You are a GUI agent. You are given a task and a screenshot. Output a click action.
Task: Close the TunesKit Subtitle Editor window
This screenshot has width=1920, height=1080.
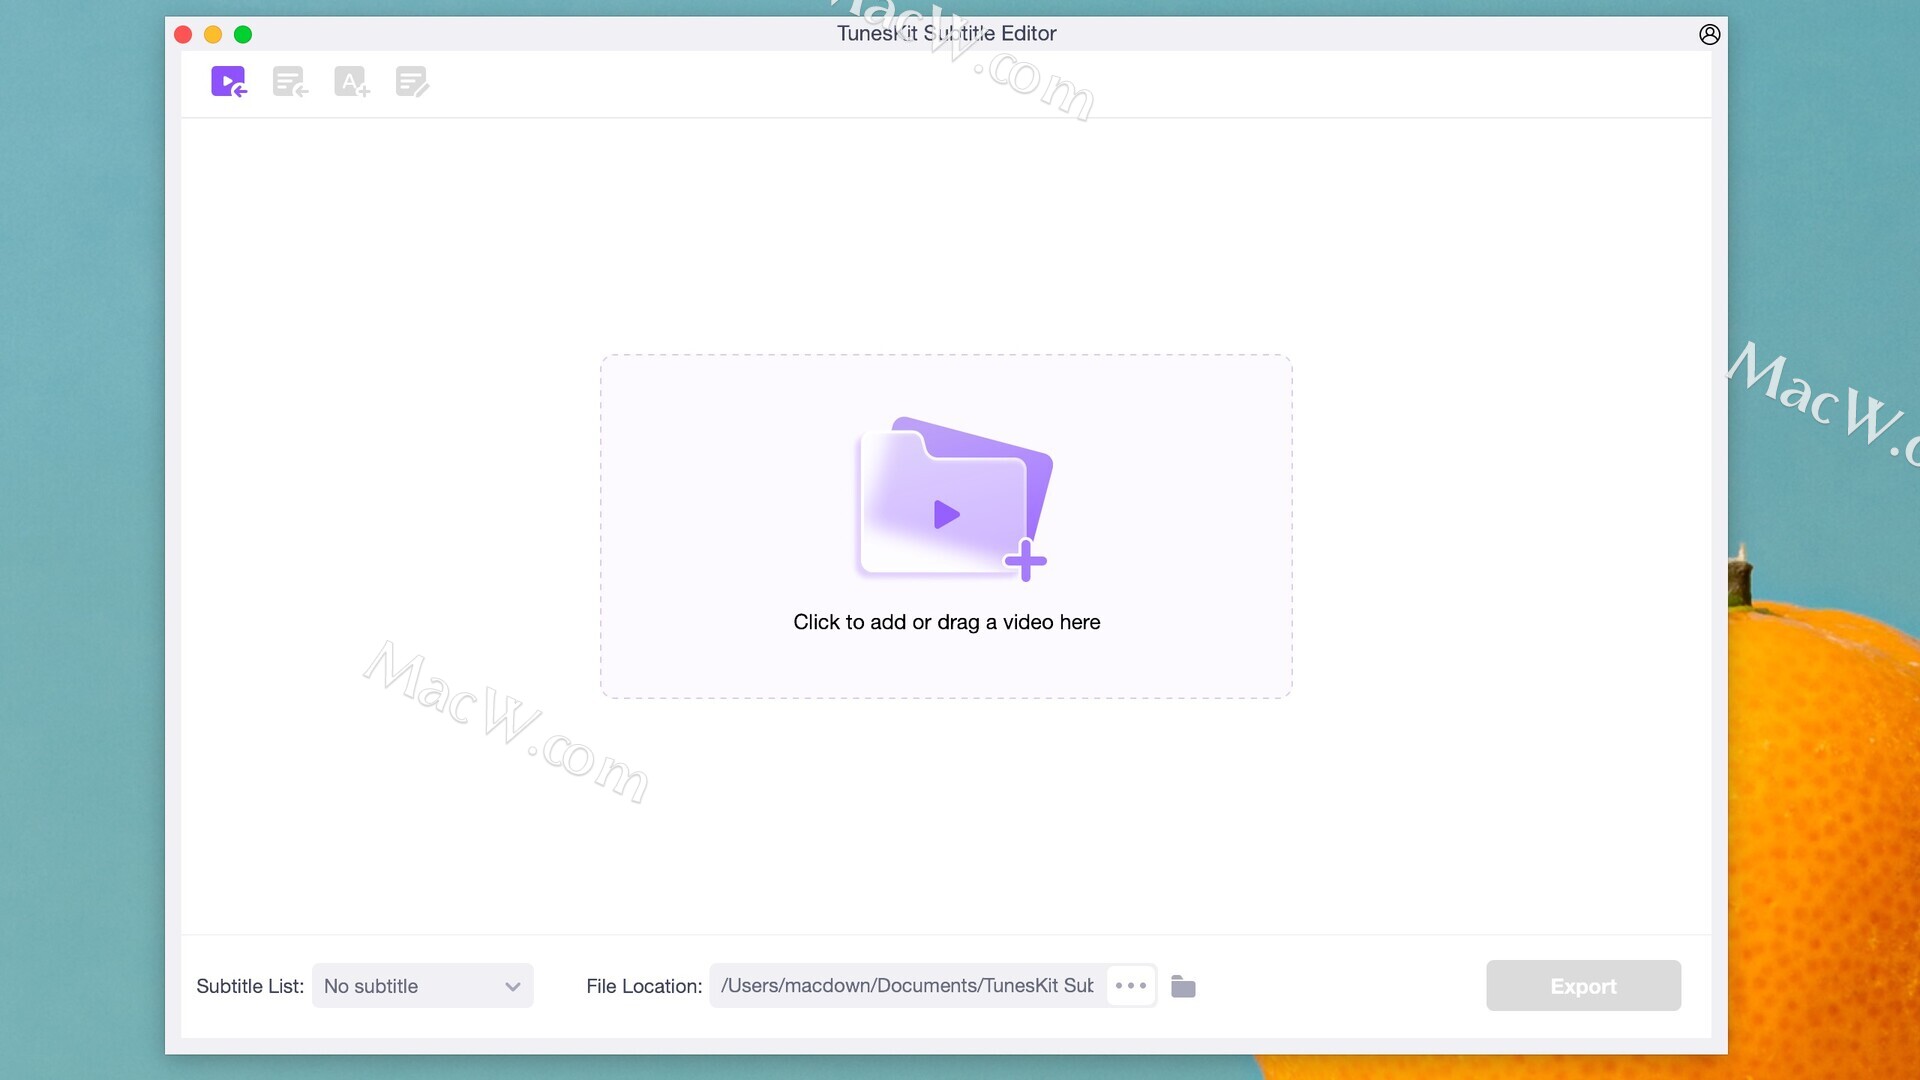(x=183, y=35)
